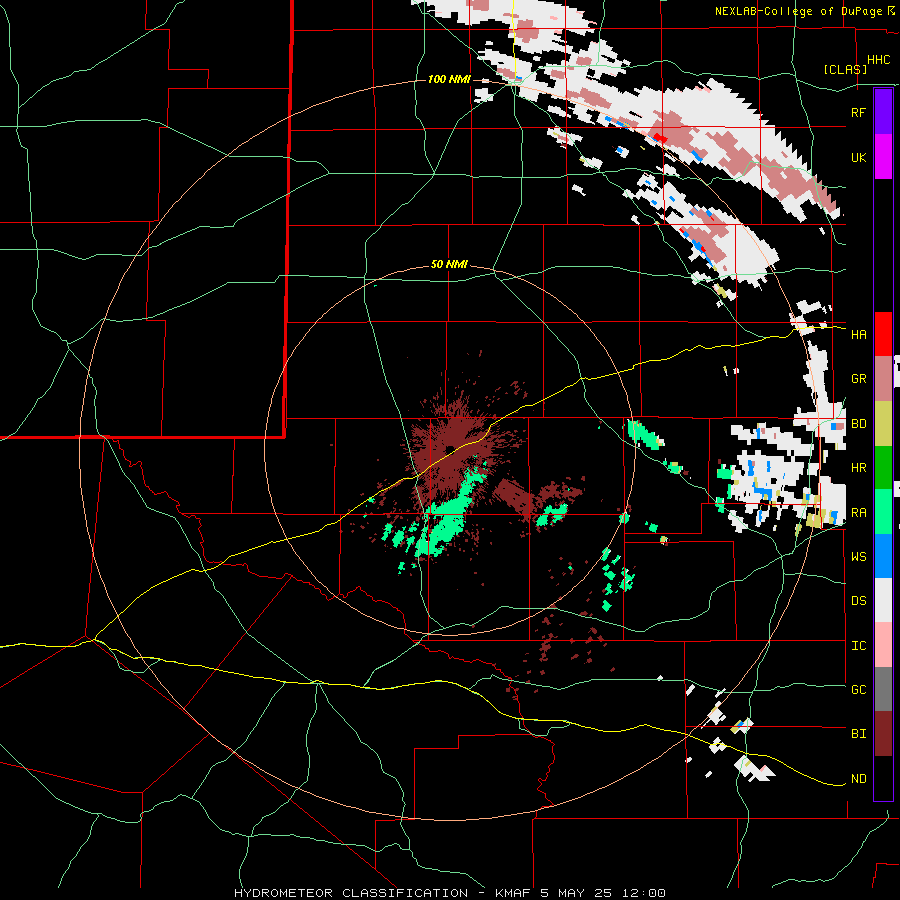900x900 pixels.
Task: Click the white DS legend swatch
Action: [883, 600]
